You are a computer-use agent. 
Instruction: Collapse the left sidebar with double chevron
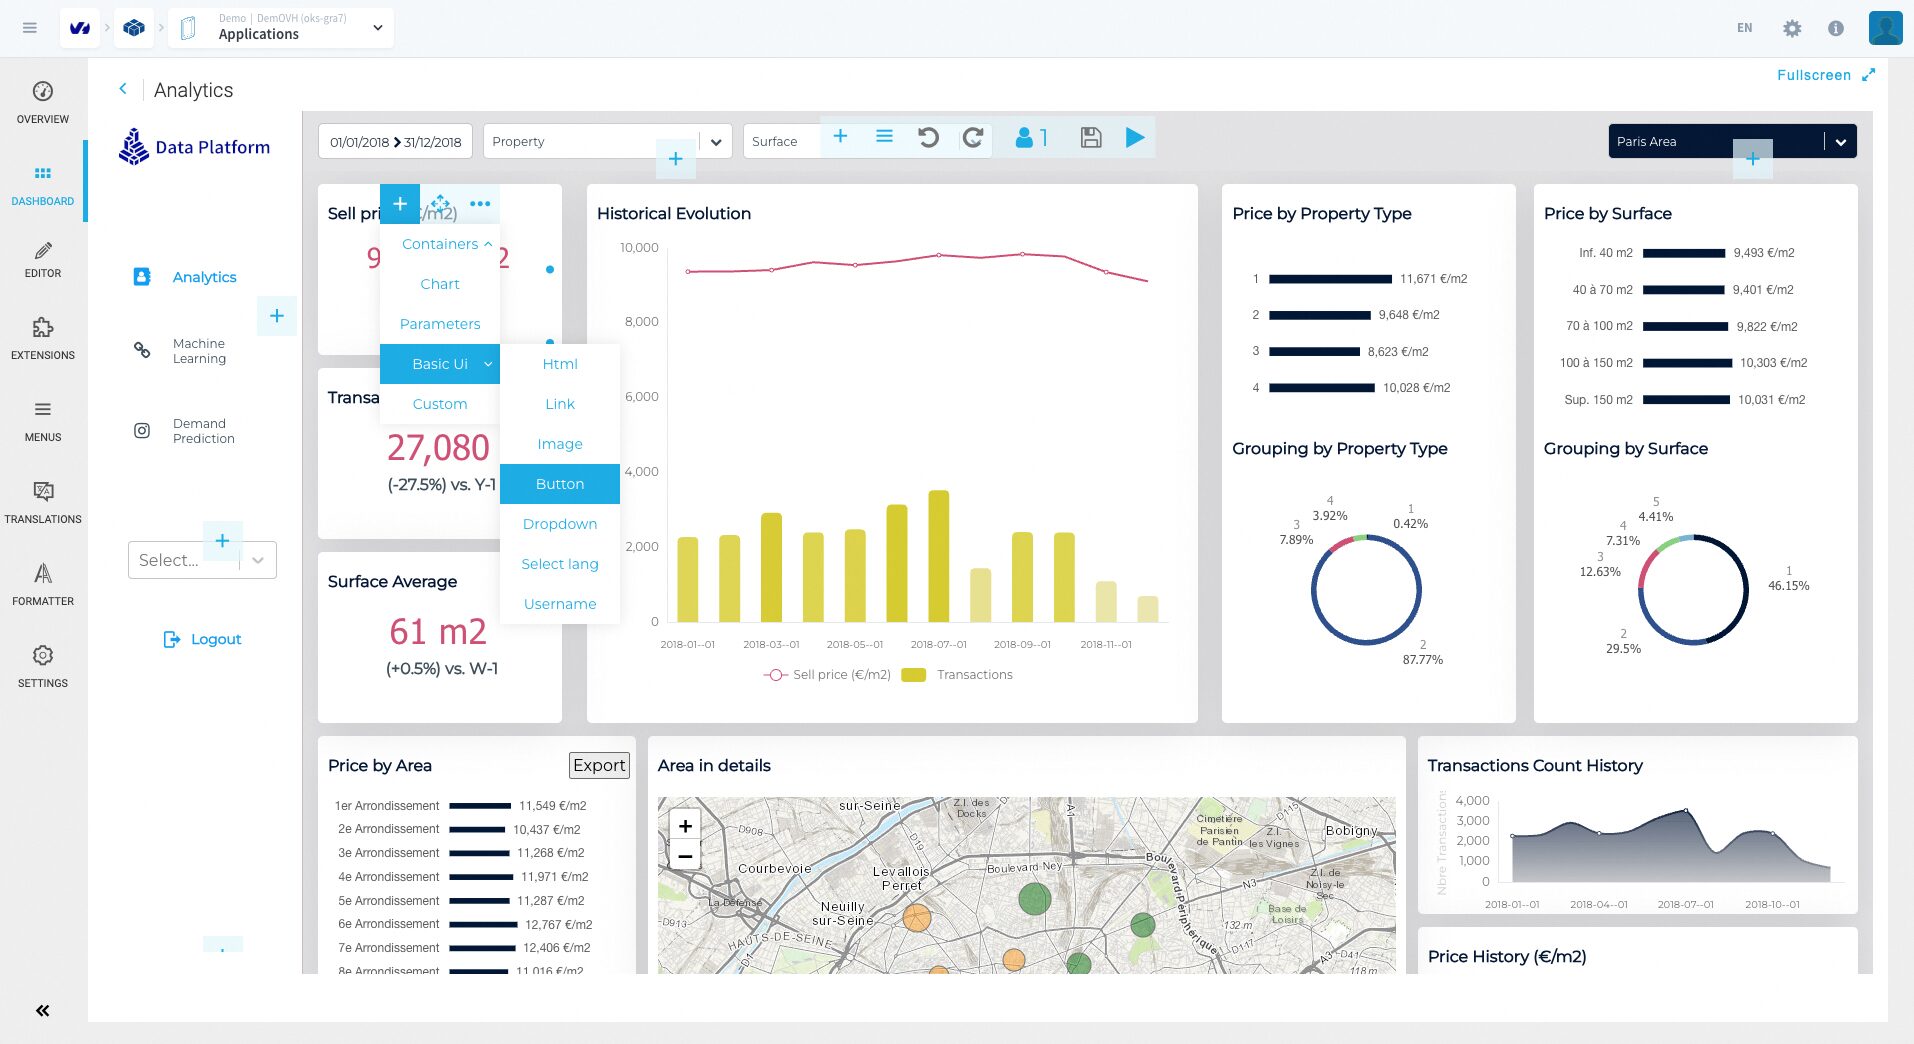42,1010
